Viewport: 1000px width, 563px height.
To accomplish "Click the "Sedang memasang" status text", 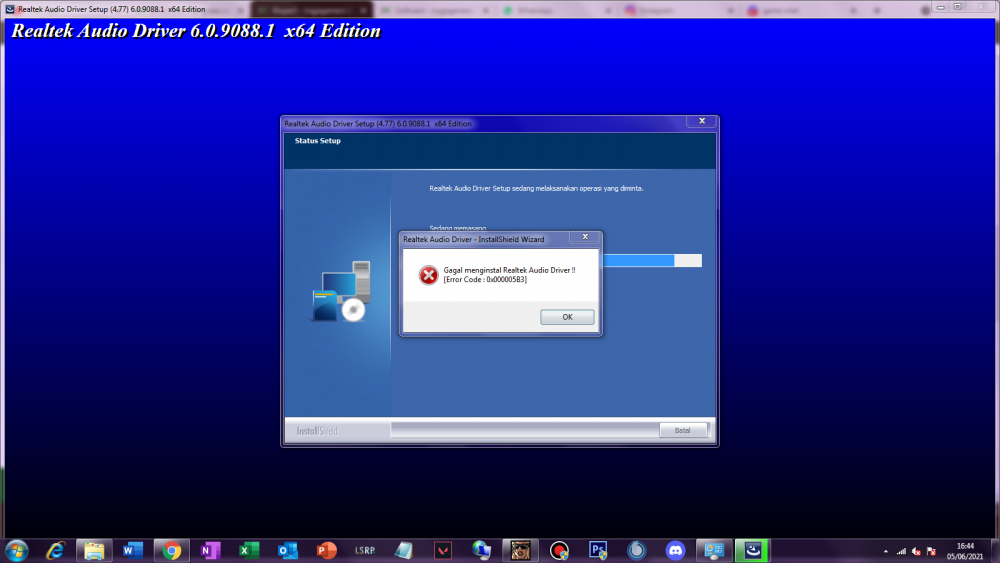I will [x=457, y=228].
